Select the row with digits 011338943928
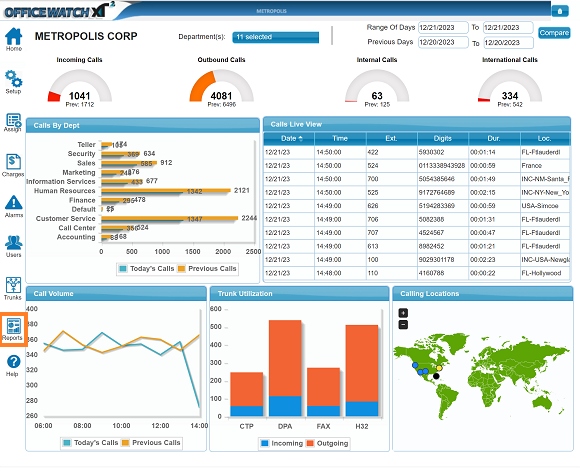This screenshot has width=580, height=472. pyautogui.click(x=417, y=166)
